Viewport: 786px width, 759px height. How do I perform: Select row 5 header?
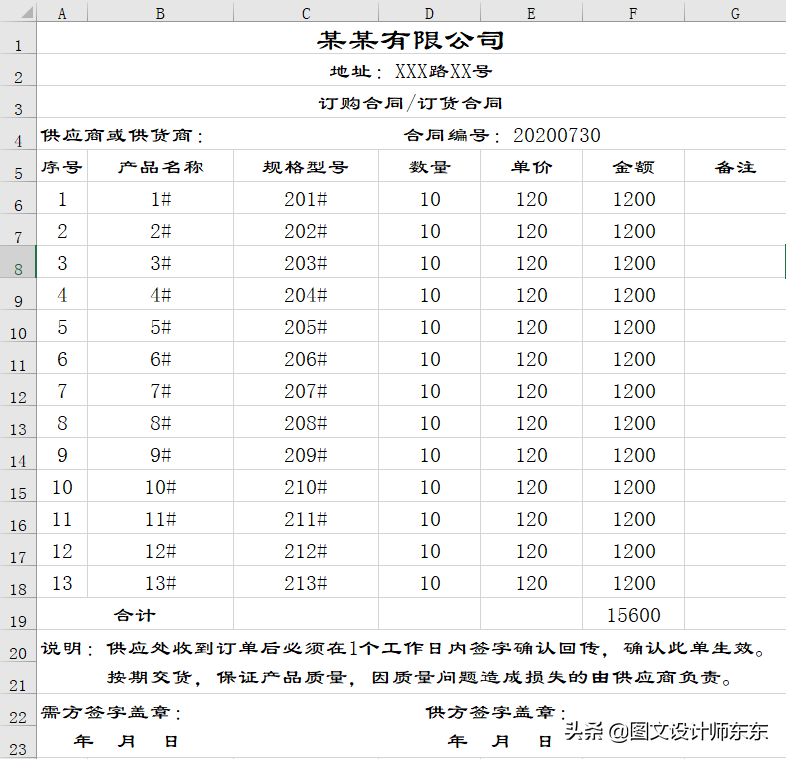(x=18, y=166)
